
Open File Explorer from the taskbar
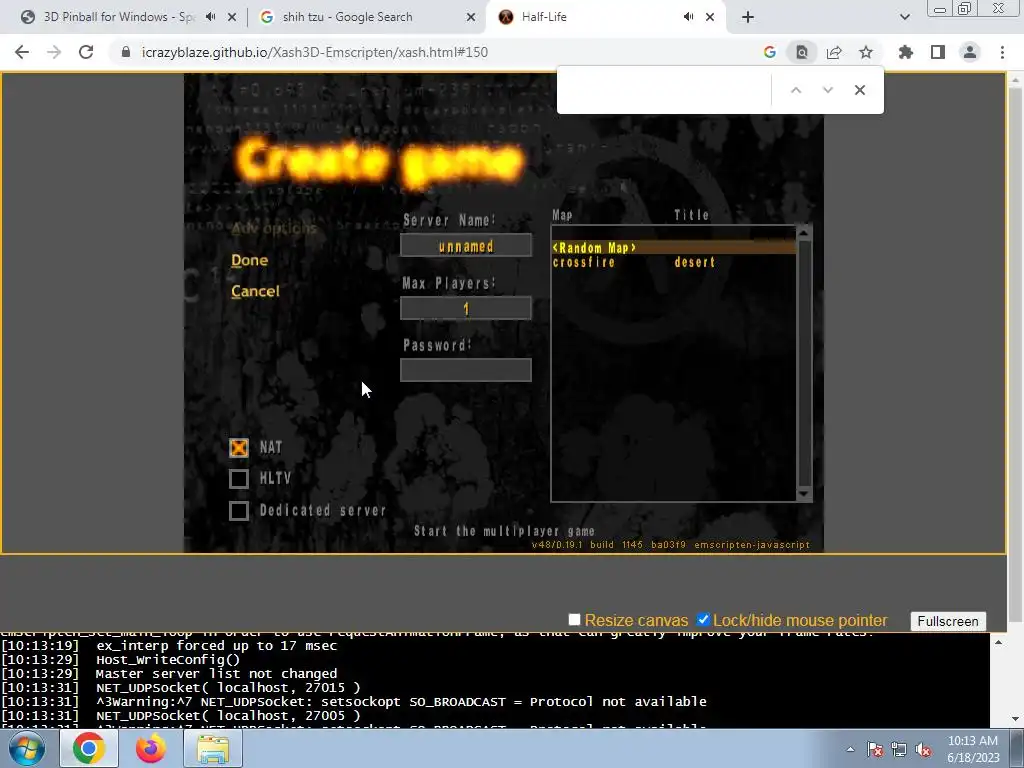point(213,749)
